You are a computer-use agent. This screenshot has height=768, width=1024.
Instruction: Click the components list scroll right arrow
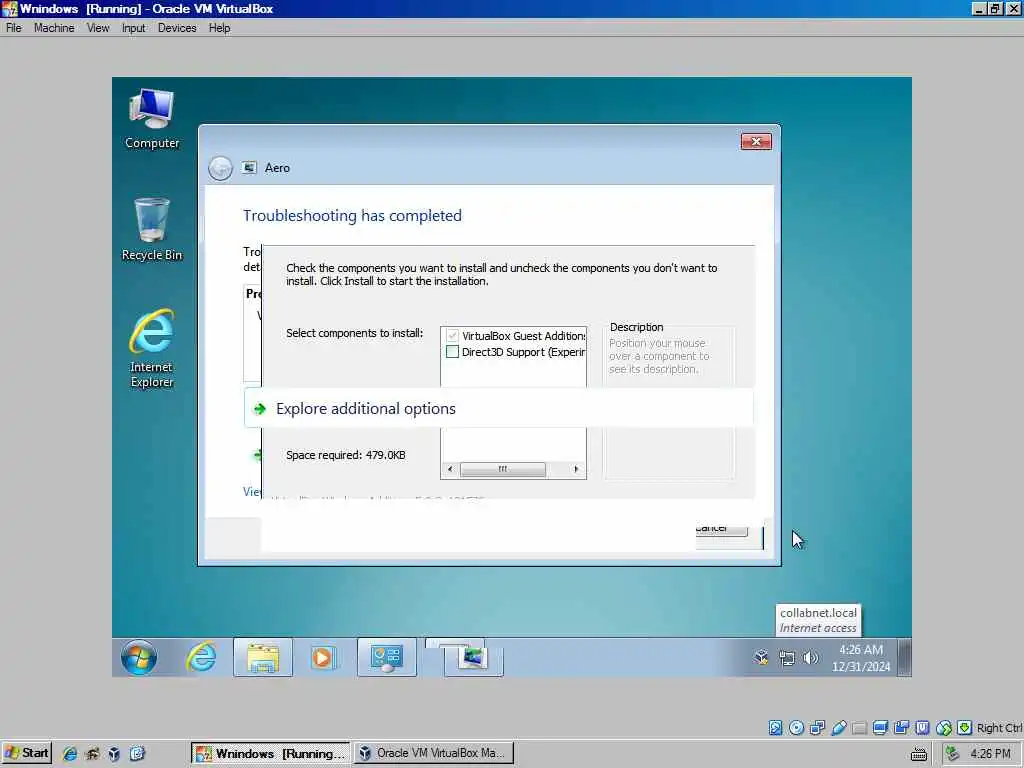(575, 469)
